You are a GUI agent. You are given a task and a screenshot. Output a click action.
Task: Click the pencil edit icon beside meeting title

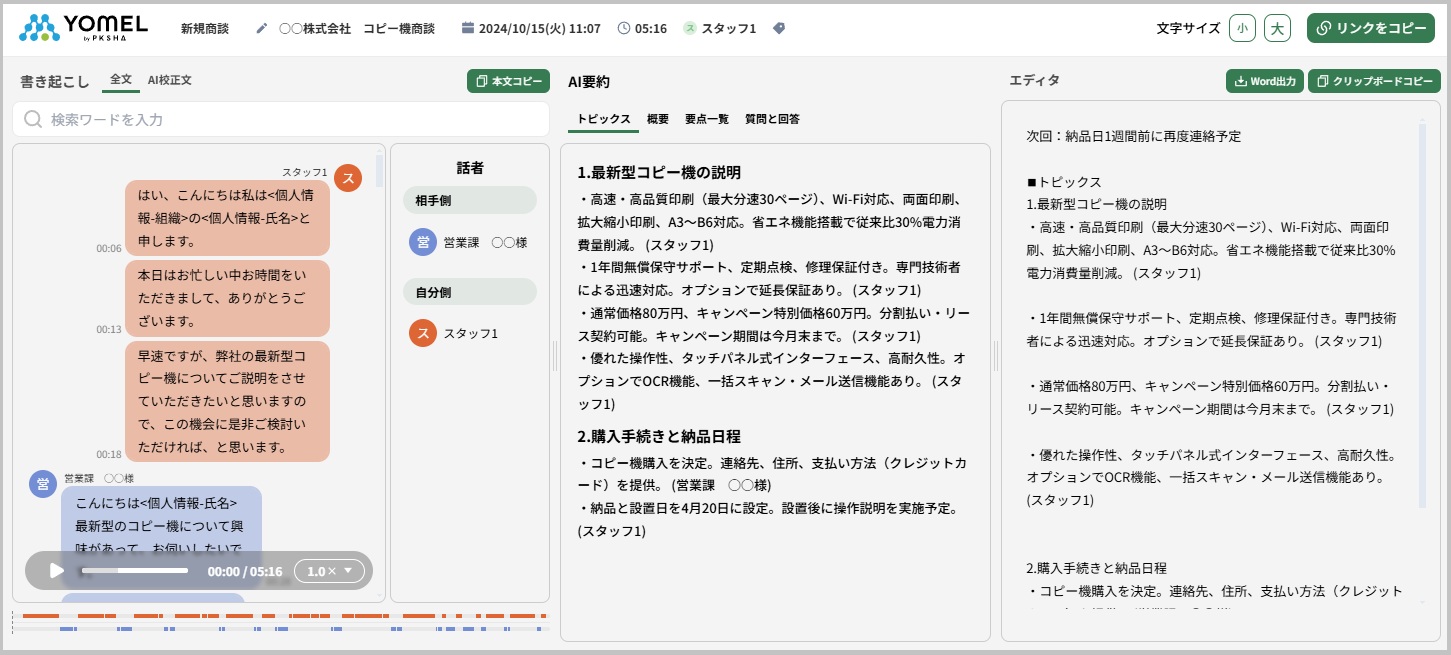point(262,28)
